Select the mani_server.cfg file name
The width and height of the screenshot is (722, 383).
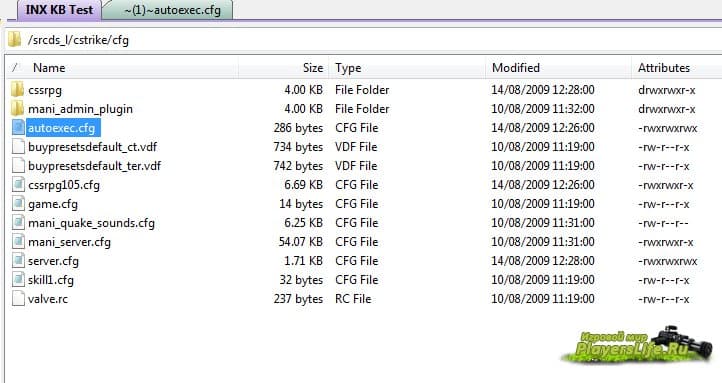tap(69, 242)
